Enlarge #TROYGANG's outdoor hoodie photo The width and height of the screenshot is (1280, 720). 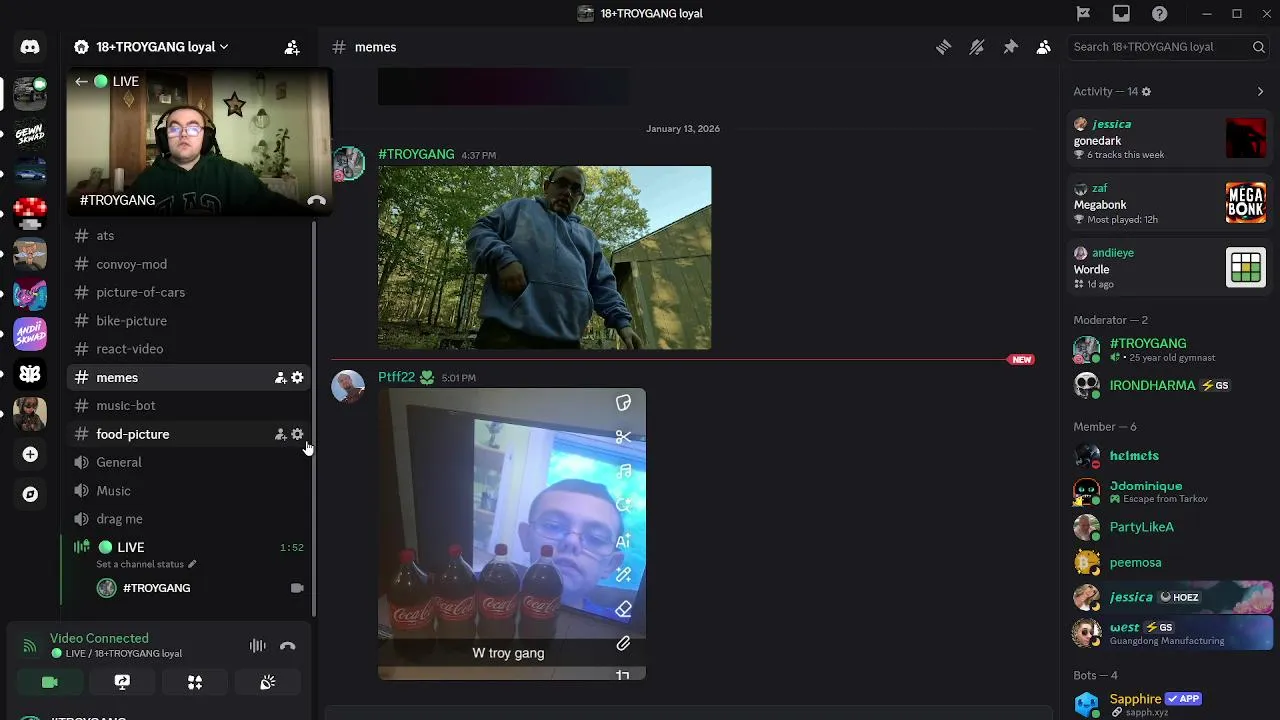point(545,258)
